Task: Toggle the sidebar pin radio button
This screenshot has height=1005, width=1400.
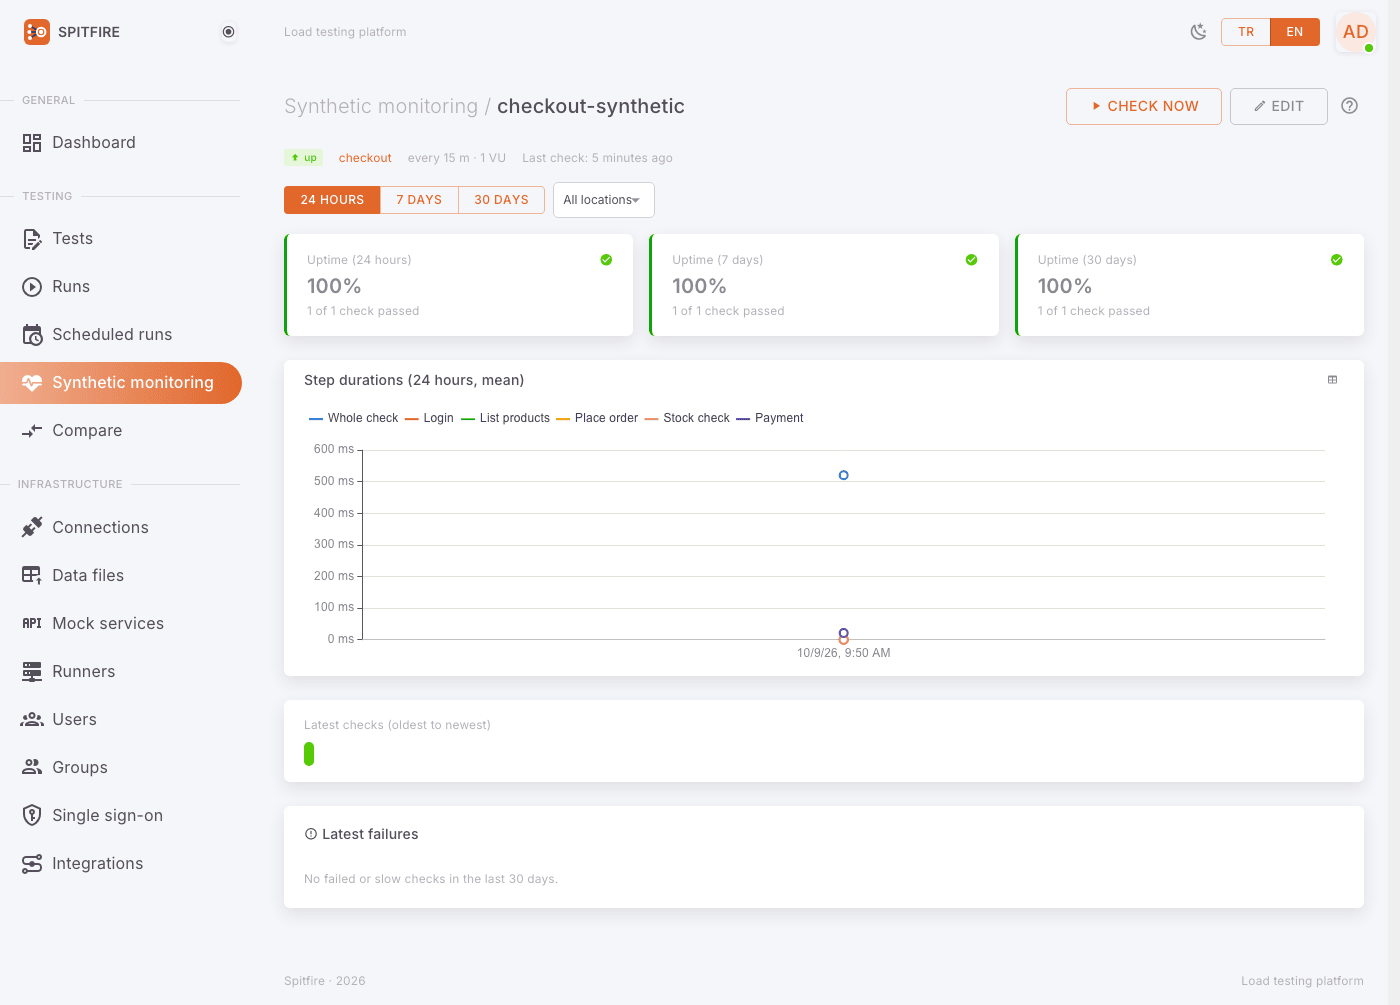Action: click(x=228, y=32)
